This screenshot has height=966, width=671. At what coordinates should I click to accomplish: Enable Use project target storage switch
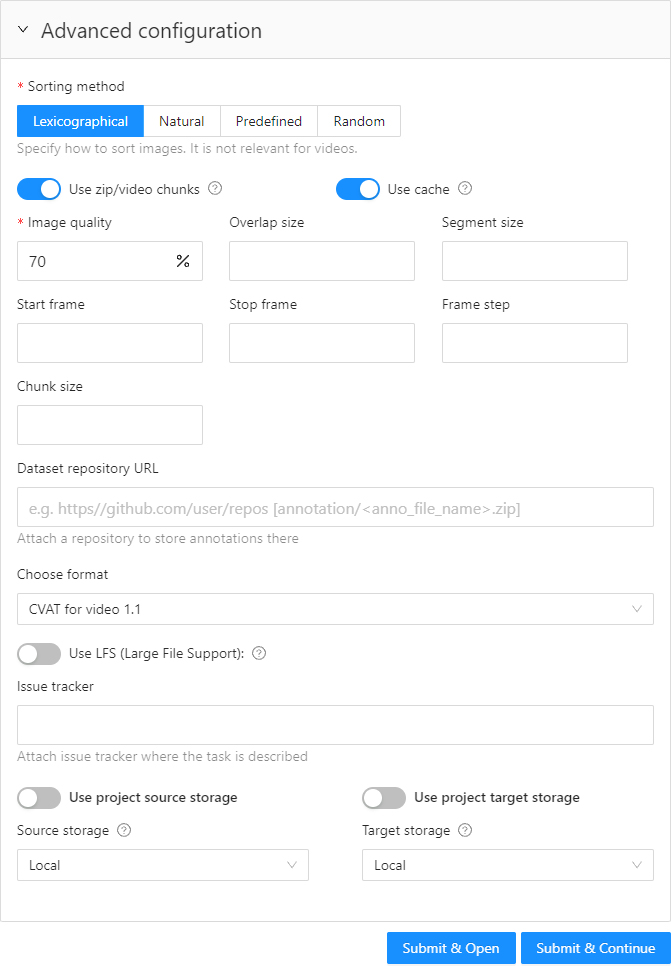pos(384,798)
